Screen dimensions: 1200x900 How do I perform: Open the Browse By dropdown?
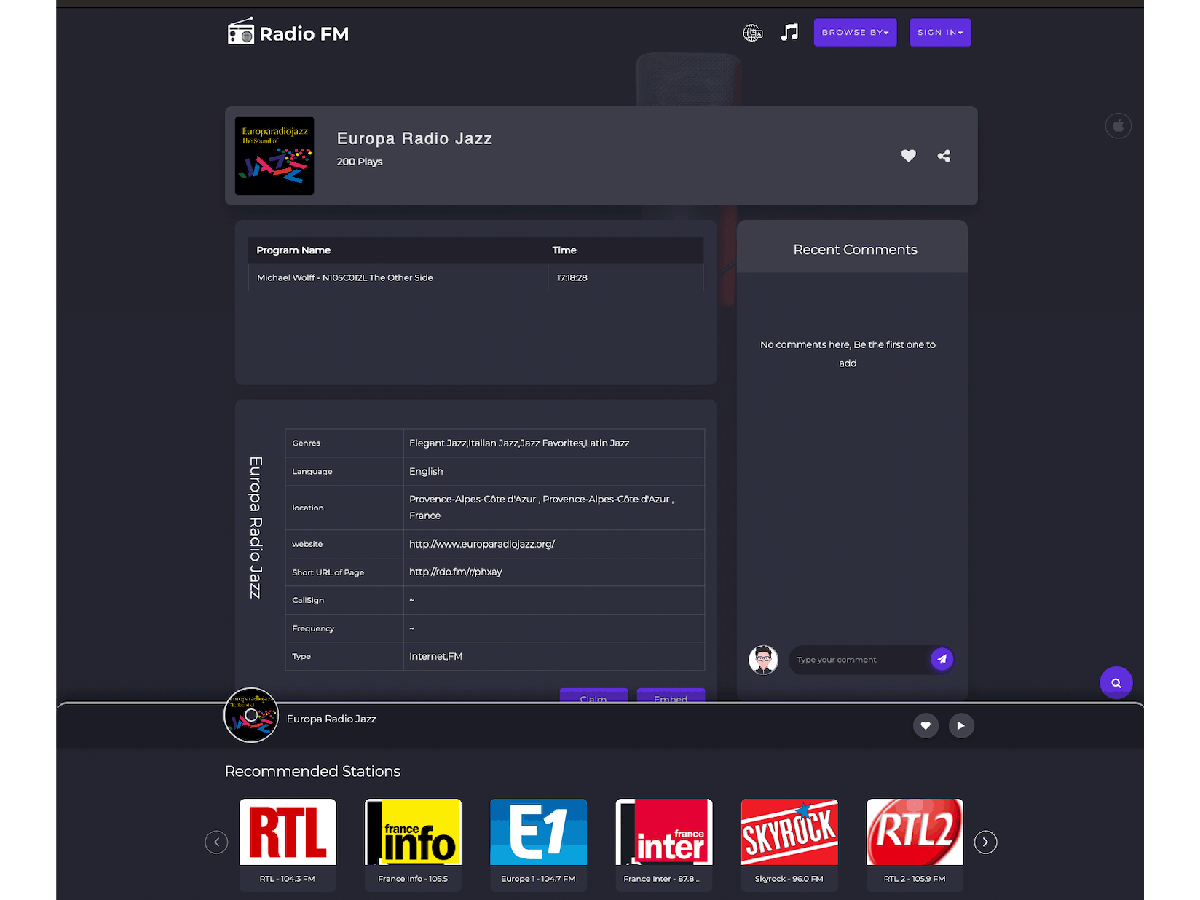pyautogui.click(x=855, y=33)
